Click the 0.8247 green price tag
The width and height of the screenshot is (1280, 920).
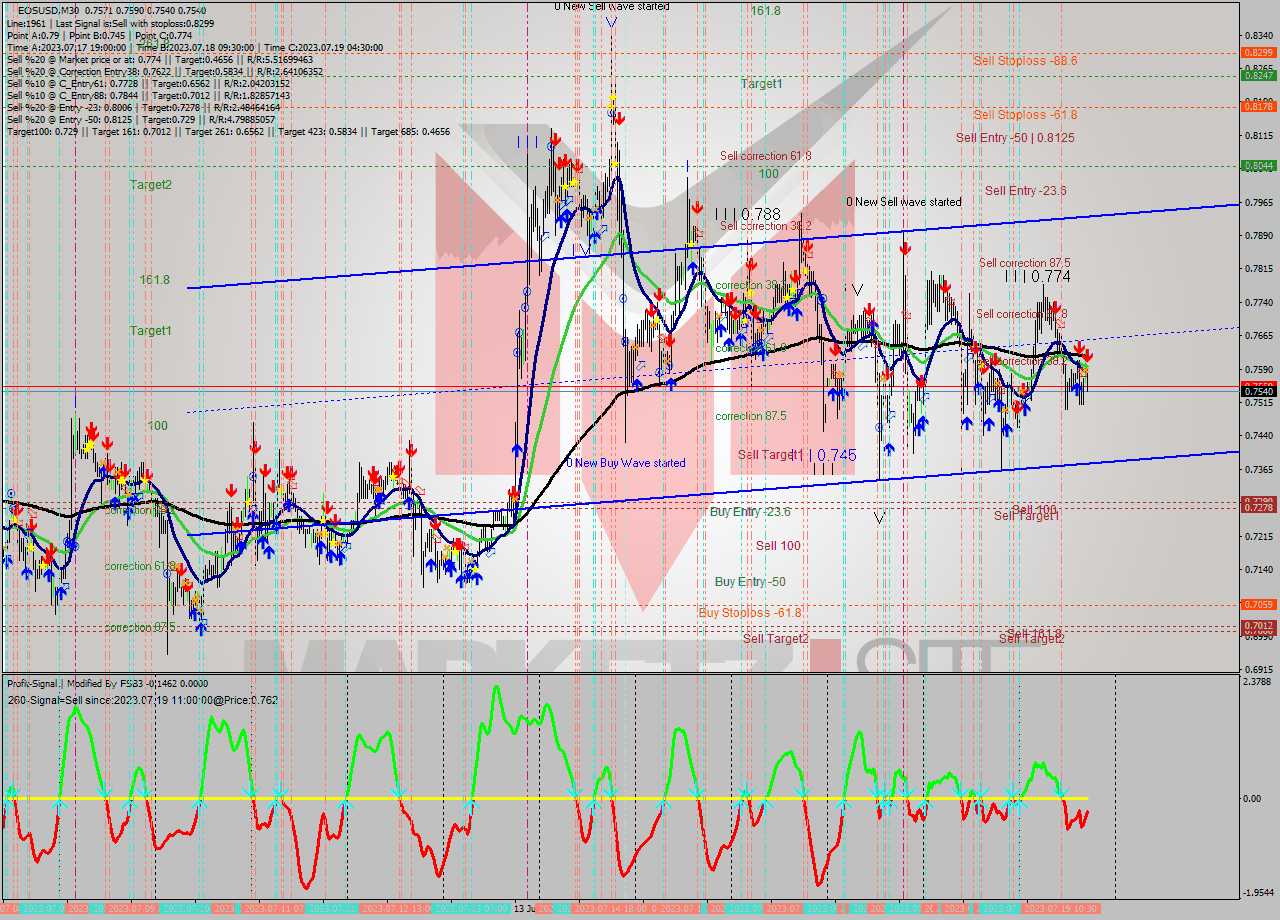click(x=1257, y=75)
